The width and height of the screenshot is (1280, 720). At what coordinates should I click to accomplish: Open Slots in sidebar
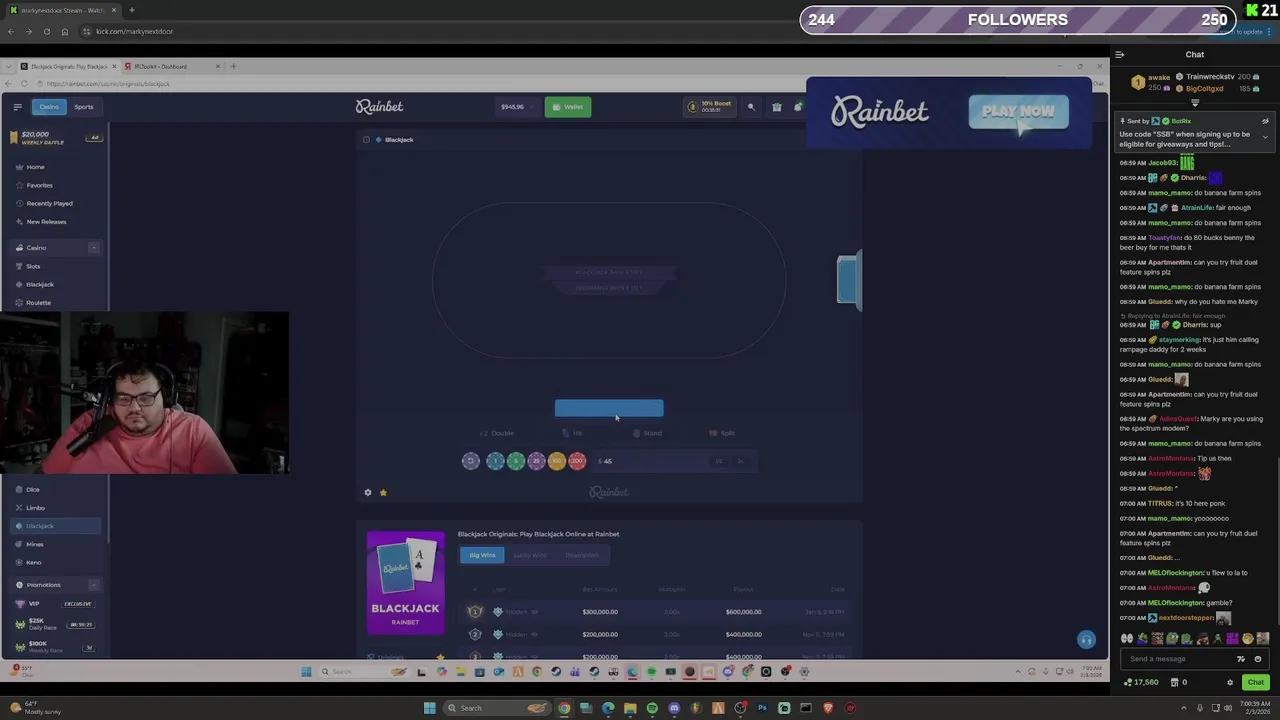pos(33,266)
